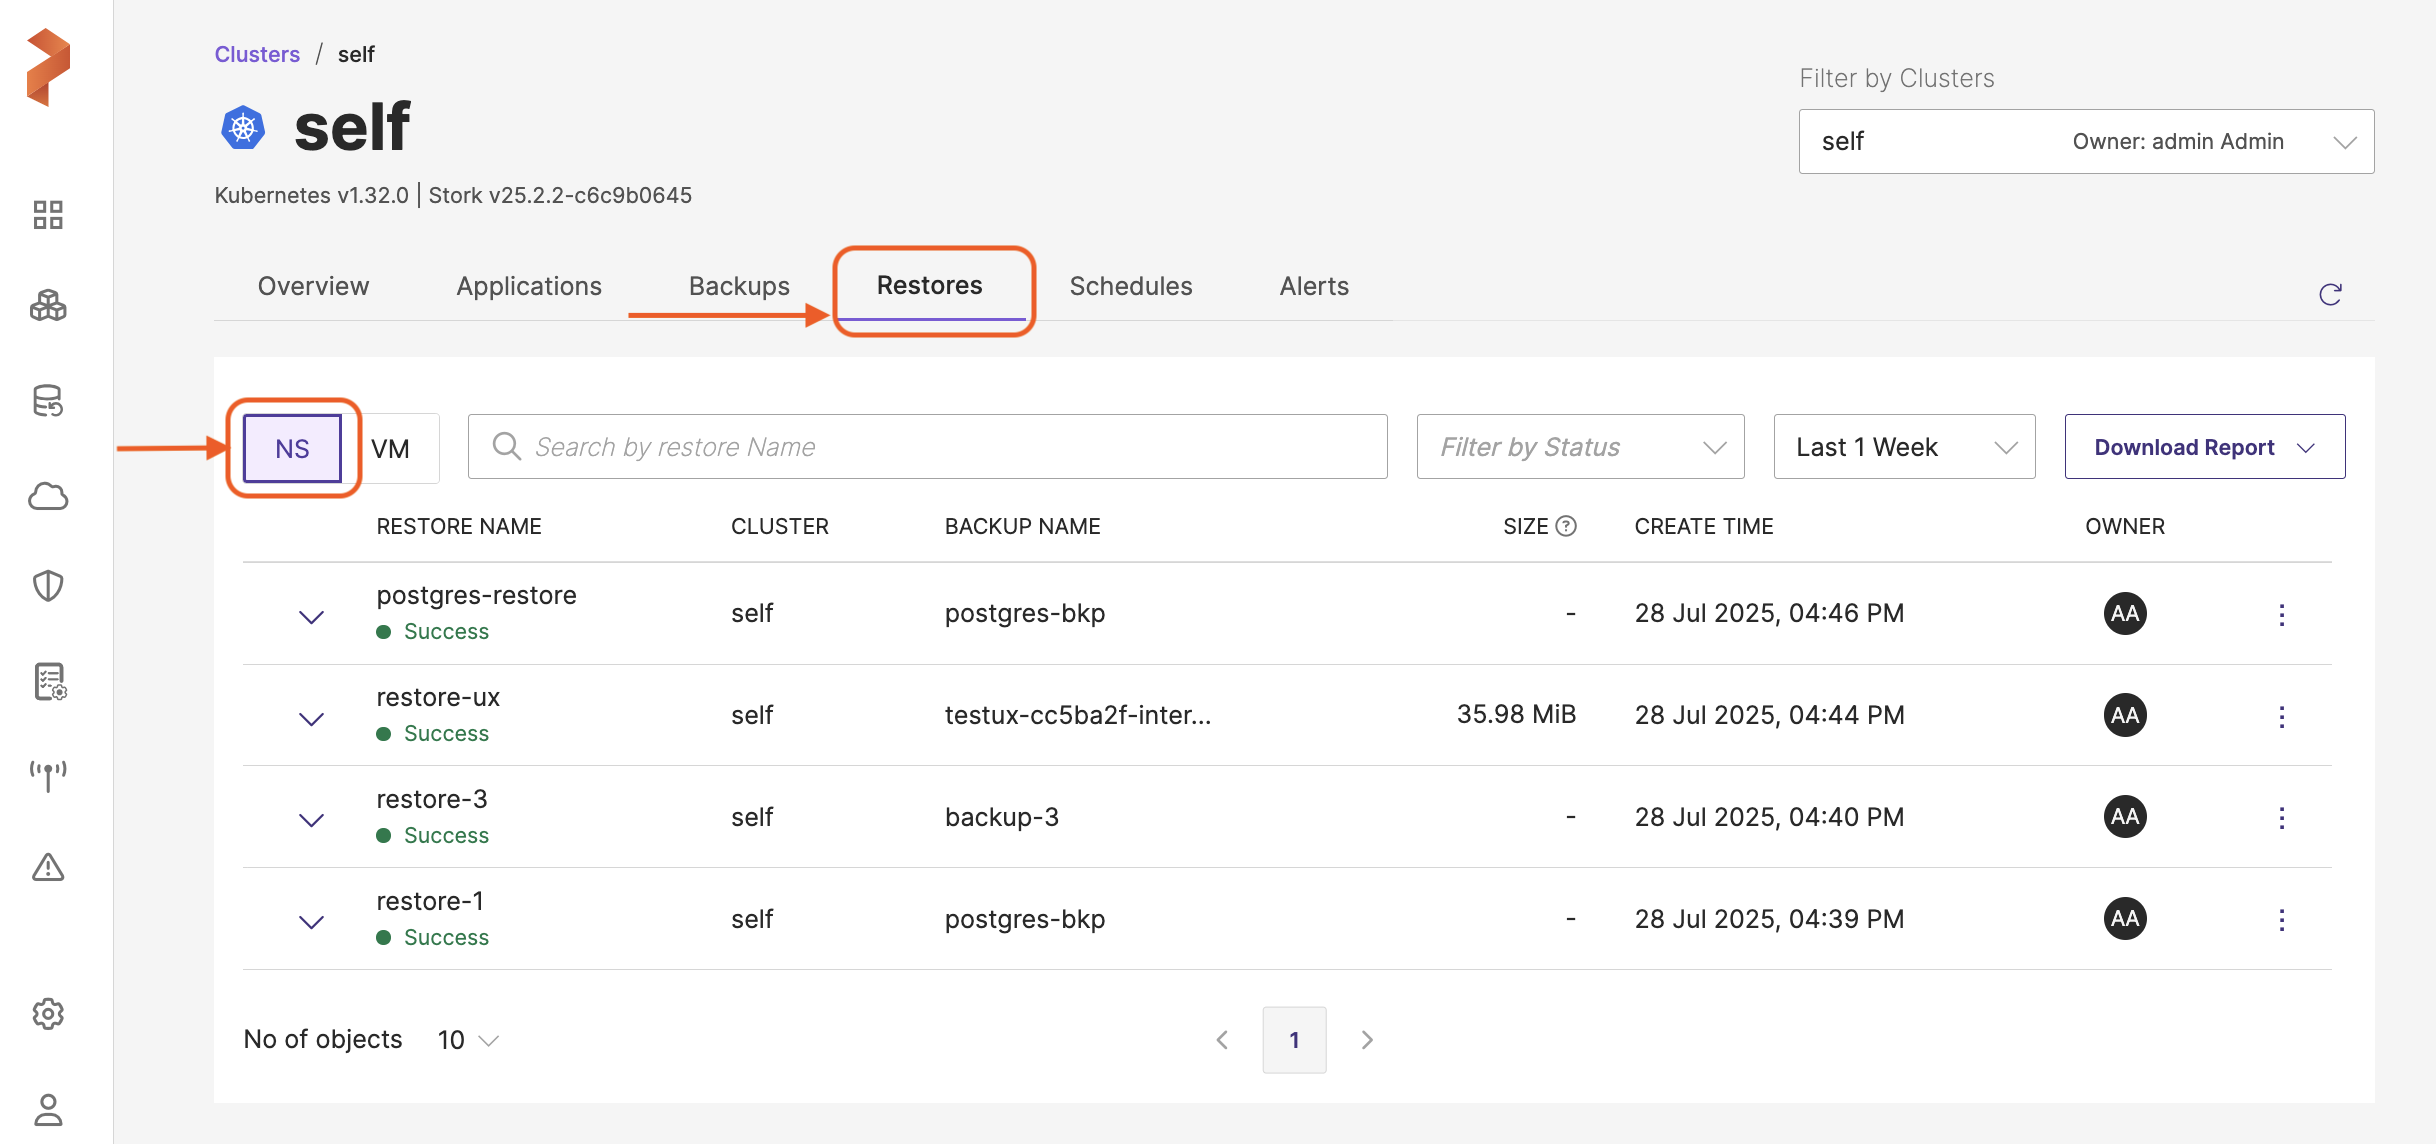Click the Search by restore Name field

927,447
